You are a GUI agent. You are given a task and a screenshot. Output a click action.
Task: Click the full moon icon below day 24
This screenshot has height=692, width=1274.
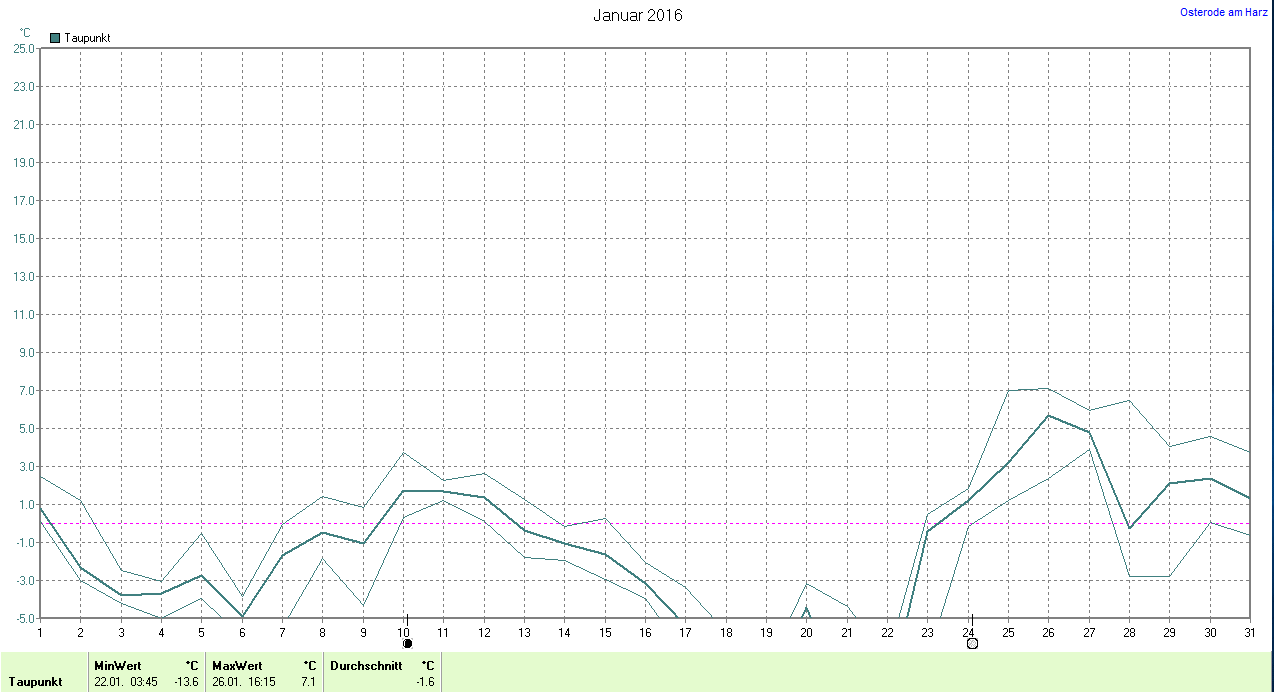pyautogui.click(x=972, y=643)
